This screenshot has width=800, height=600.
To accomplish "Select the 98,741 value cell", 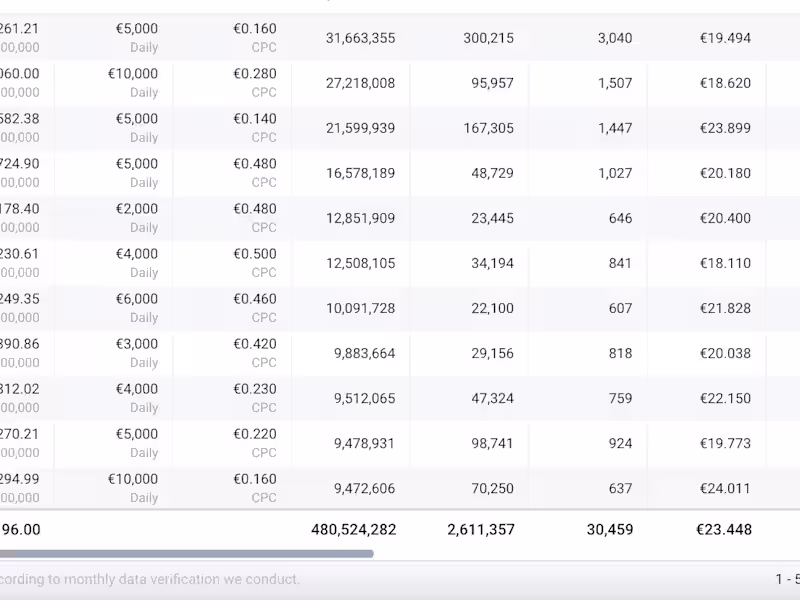I will 492,443.
